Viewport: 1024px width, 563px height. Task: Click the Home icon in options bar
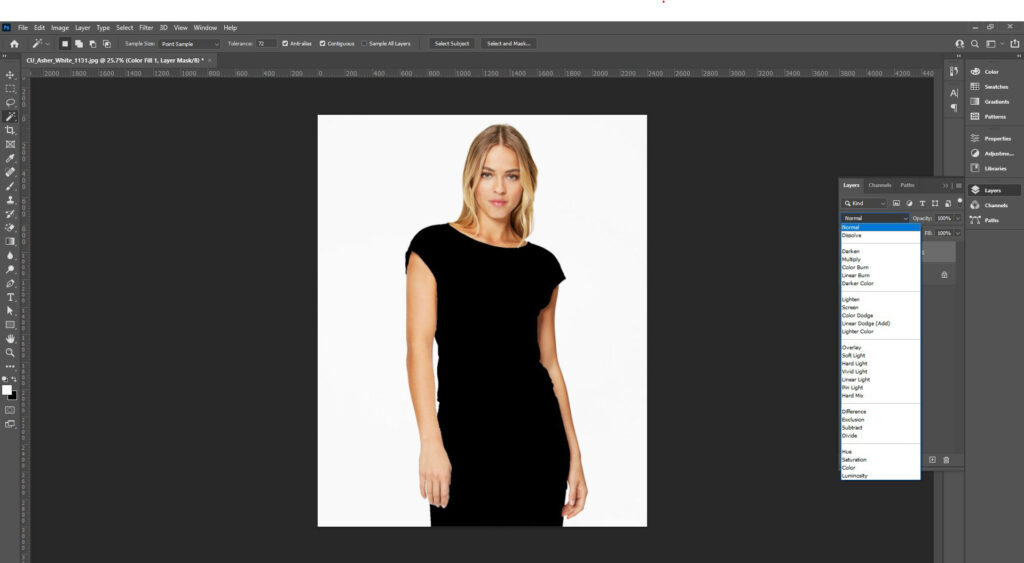coord(14,44)
